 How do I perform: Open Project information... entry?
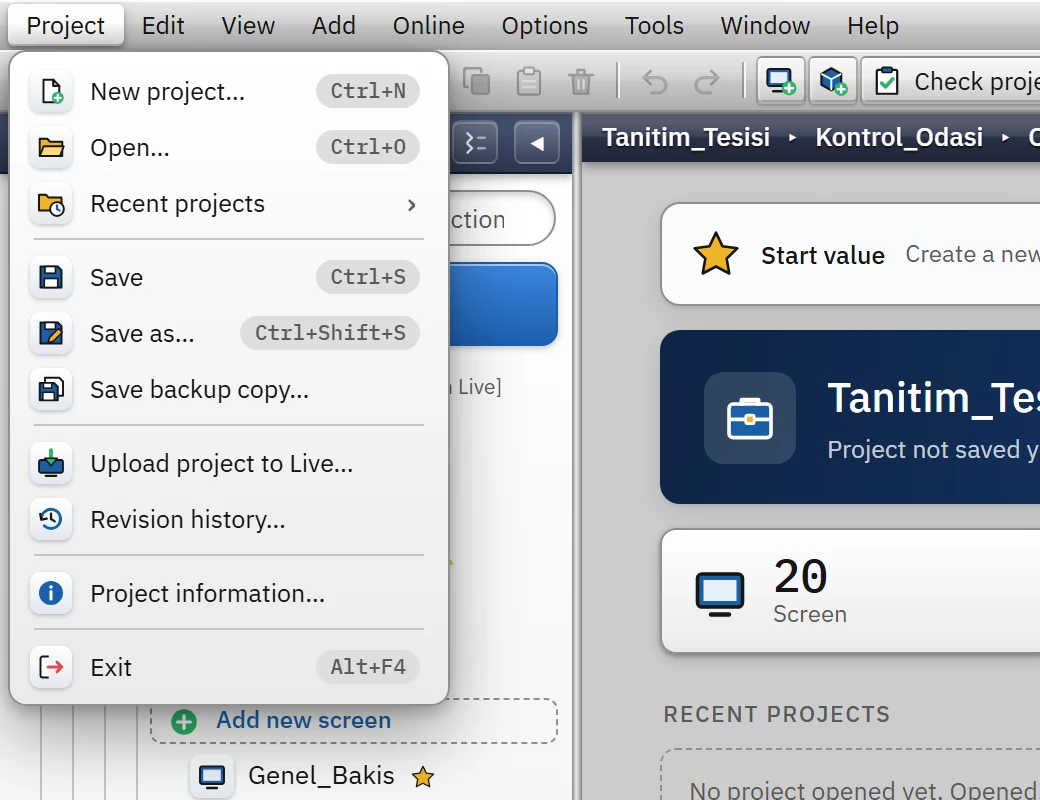[229, 593]
